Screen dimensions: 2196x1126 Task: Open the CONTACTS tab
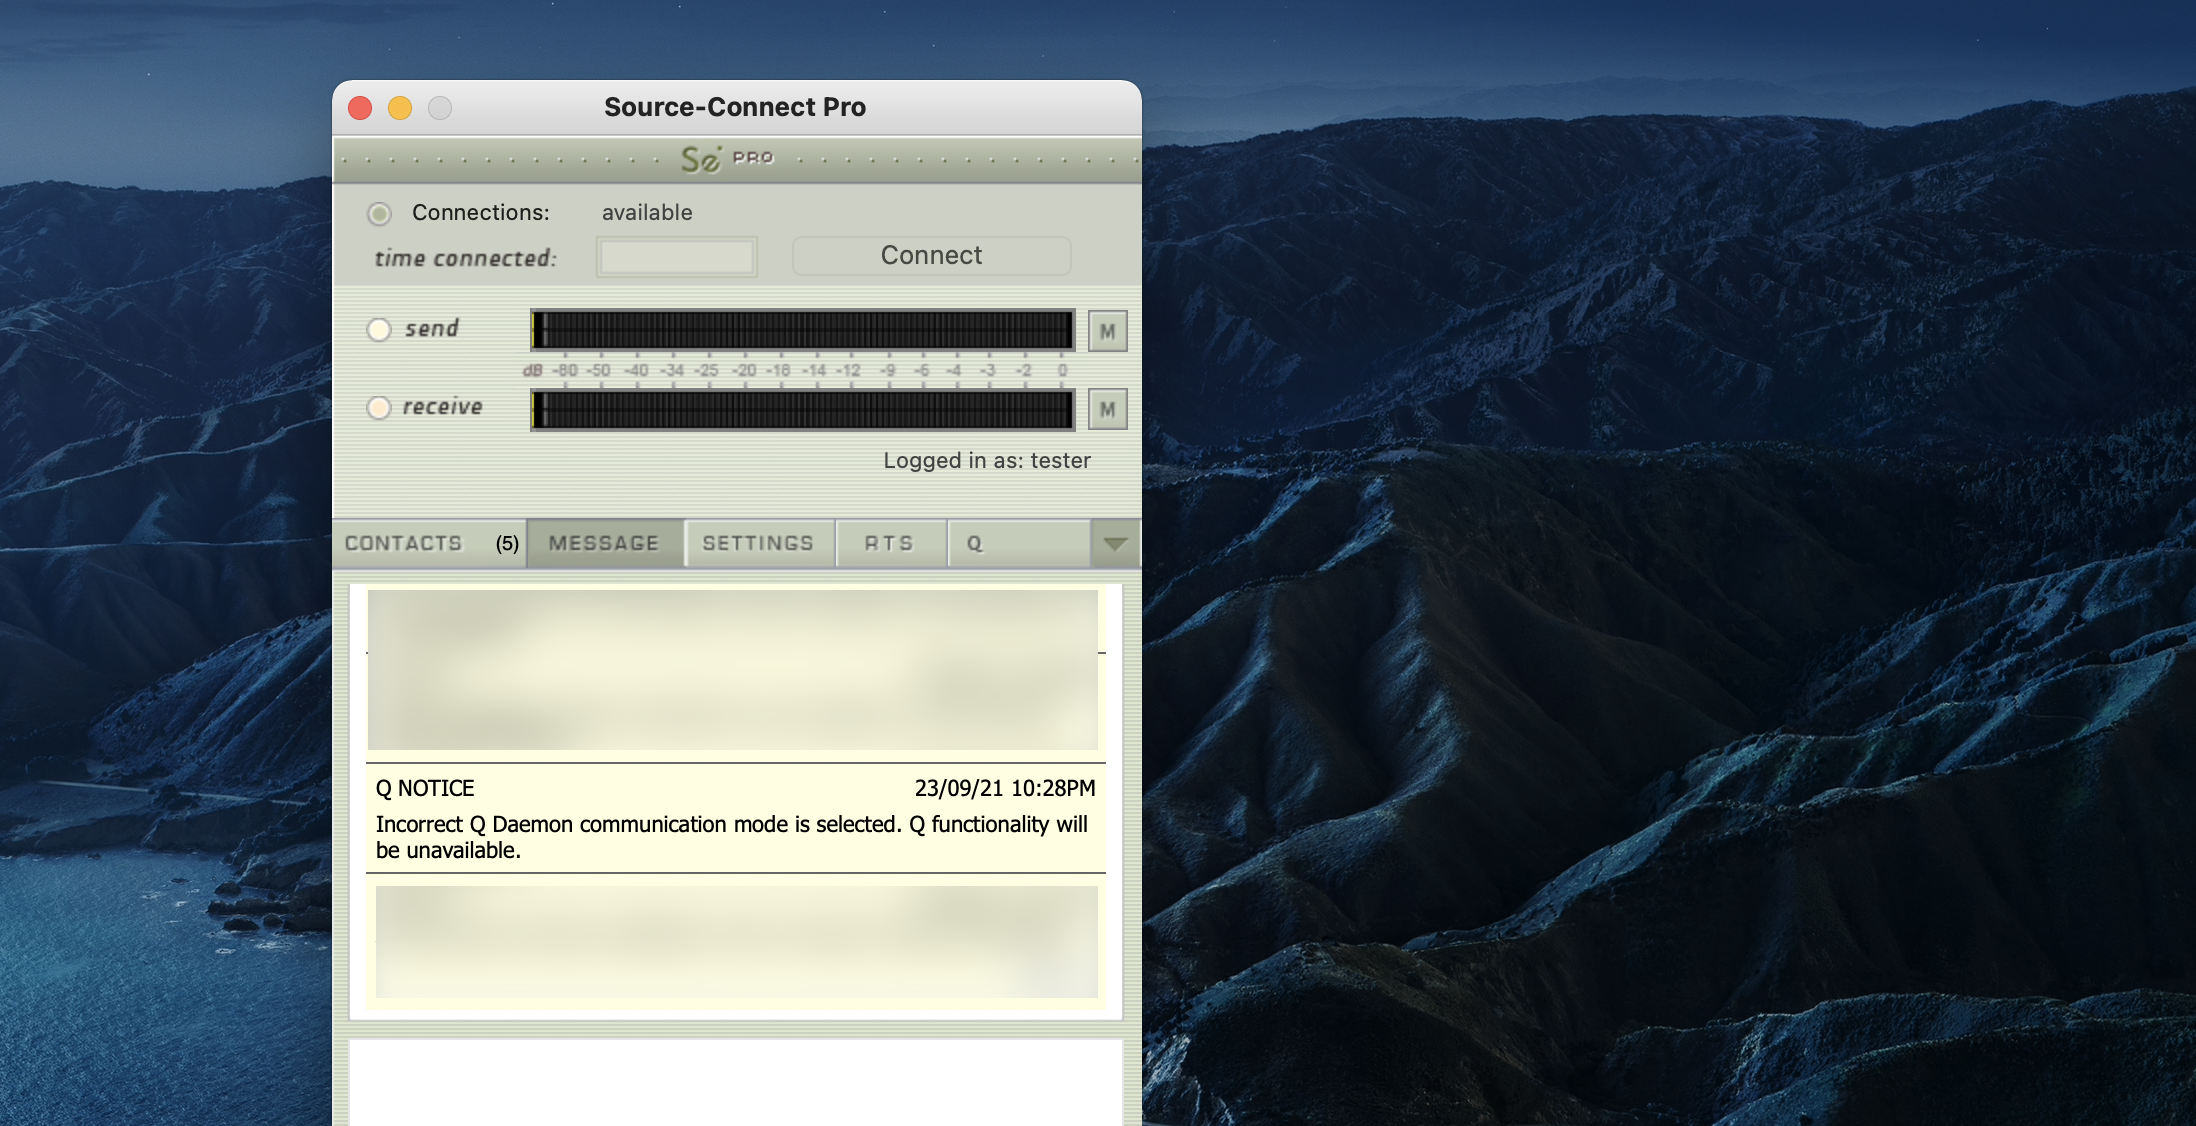point(404,543)
